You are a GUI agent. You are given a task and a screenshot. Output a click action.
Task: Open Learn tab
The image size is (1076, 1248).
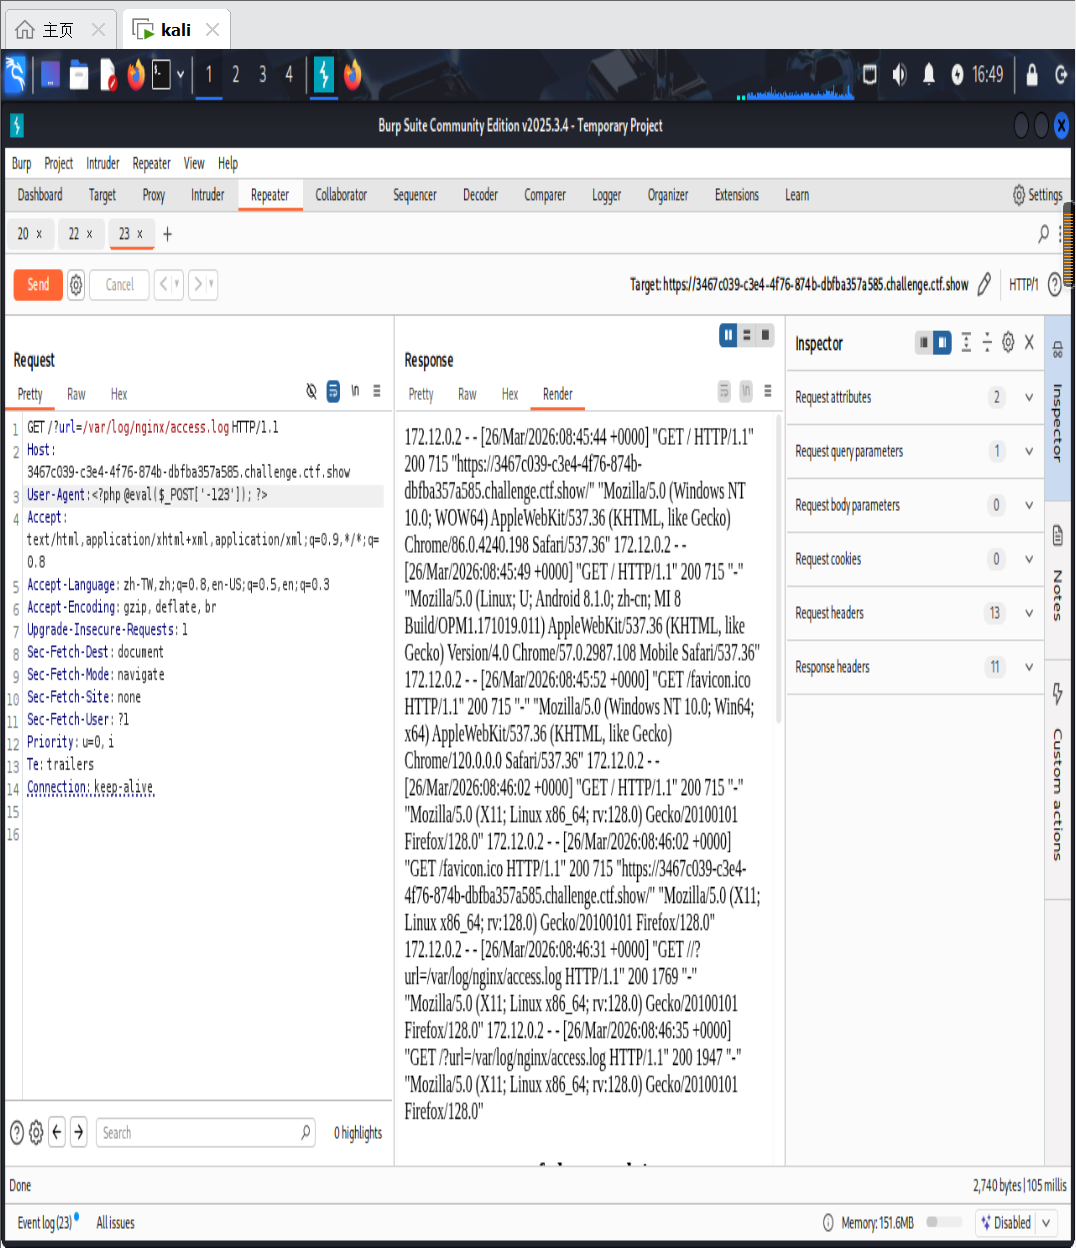pos(797,195)
